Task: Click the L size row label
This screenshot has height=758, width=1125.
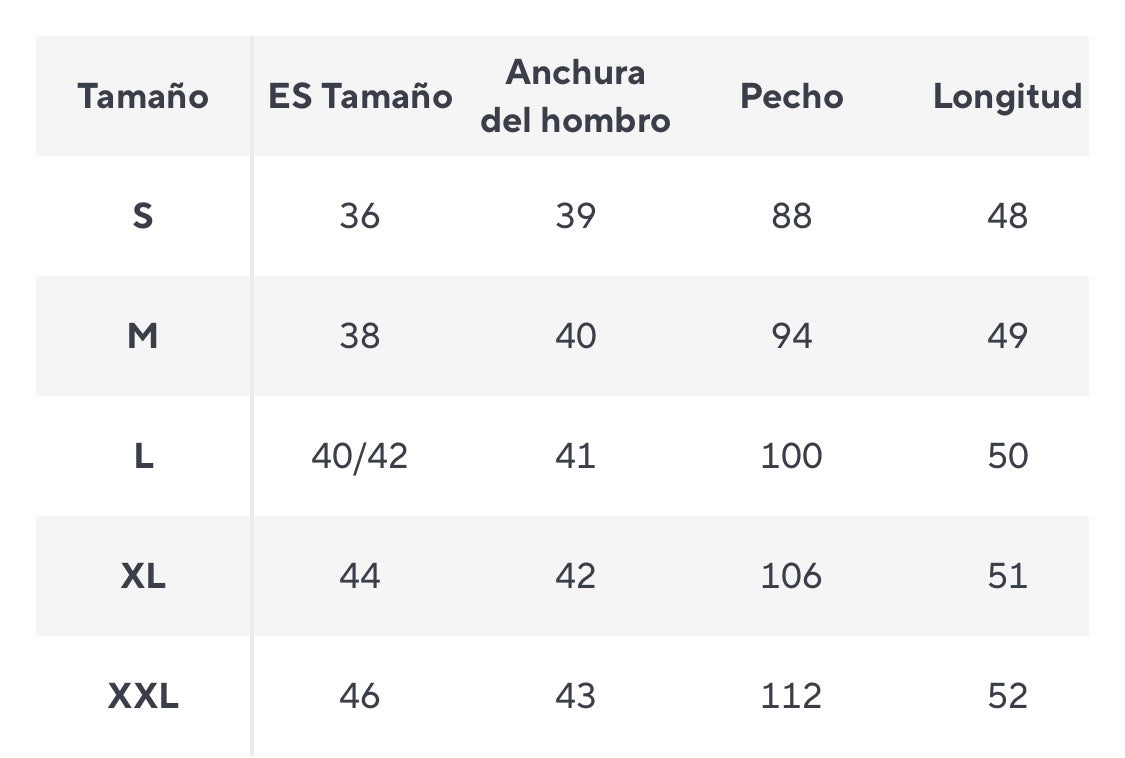Action: click(x=143, y=456)
